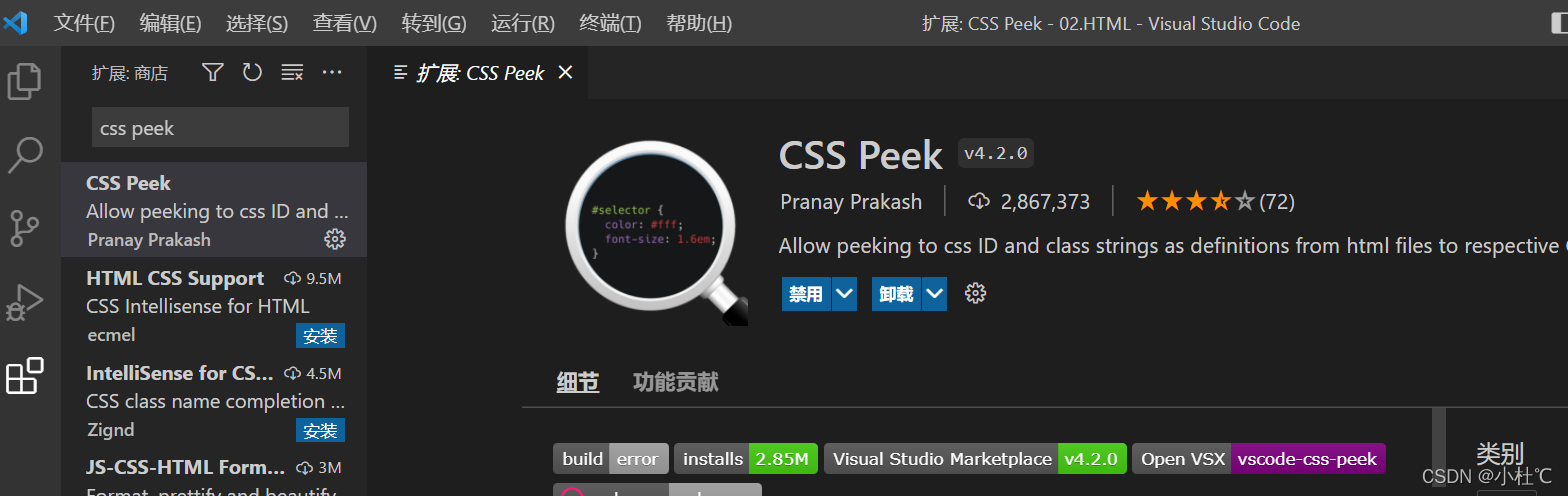Click the gear icon beside uninstall button

pyautogui.click(x=975, y=293)
